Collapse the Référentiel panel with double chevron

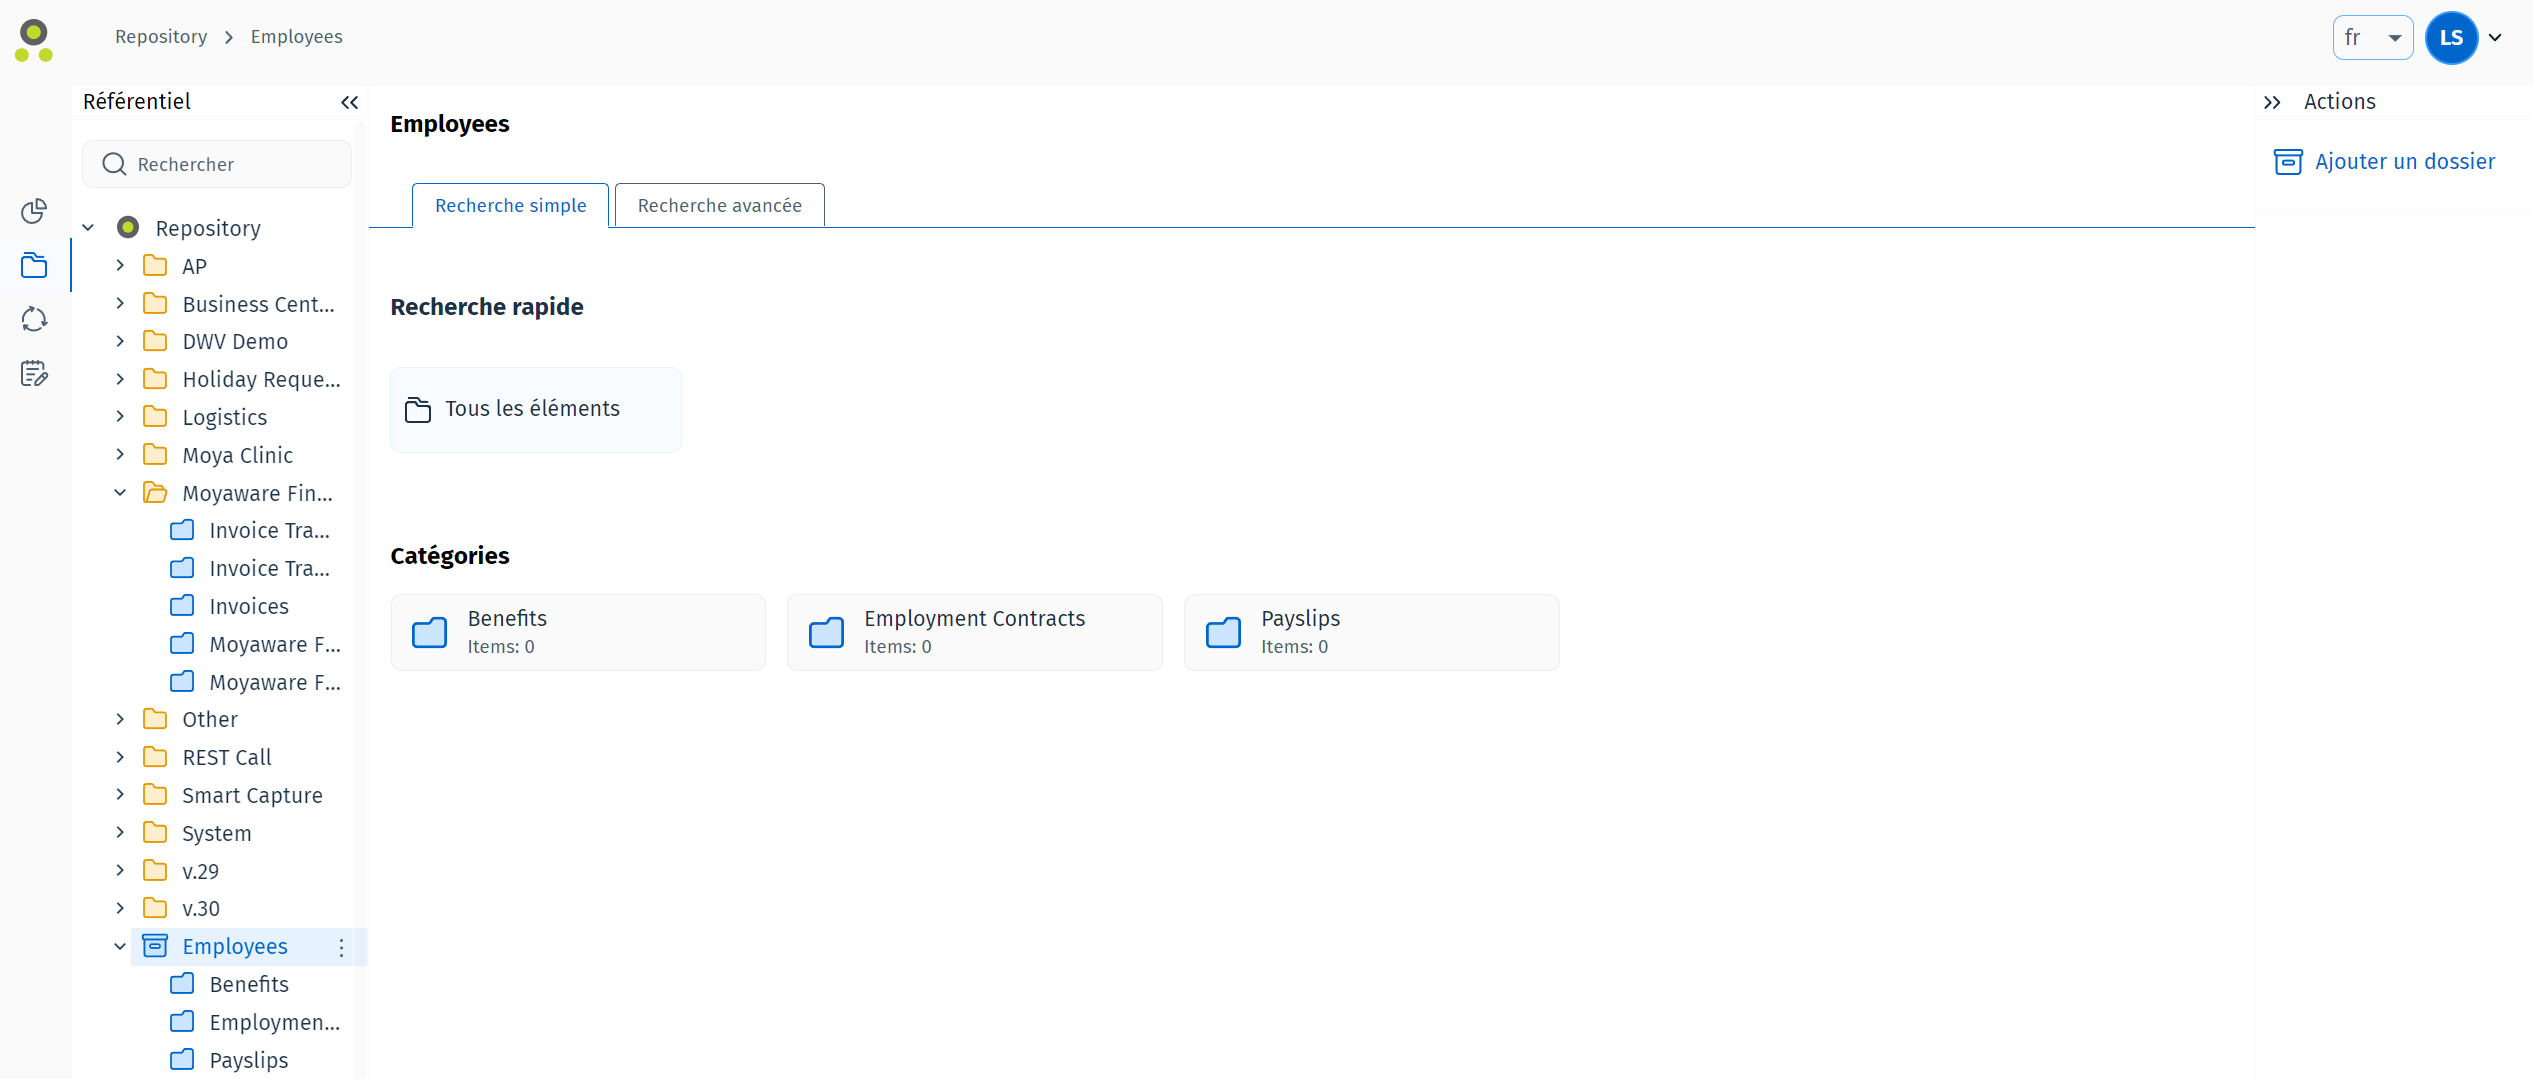[x=349, y=102]
